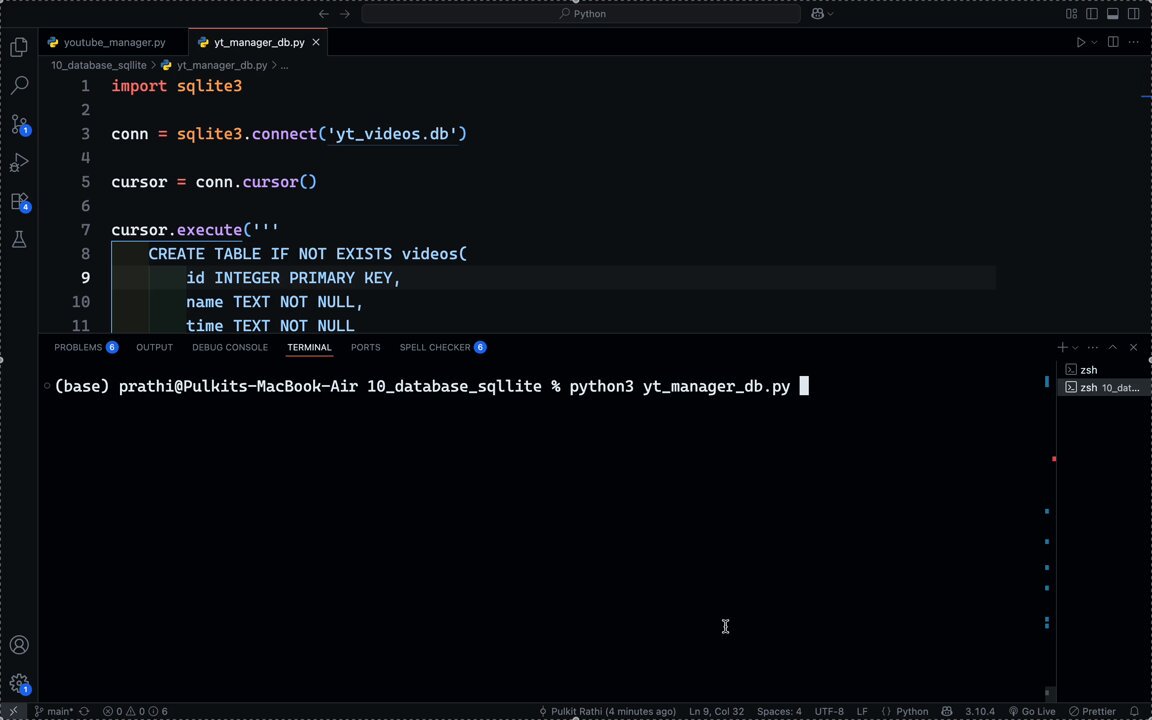Image resolution: width=1152 pixels, height=720 pixels.
Task: Open the remote window indicator
Action: click(x=13, y=711)
